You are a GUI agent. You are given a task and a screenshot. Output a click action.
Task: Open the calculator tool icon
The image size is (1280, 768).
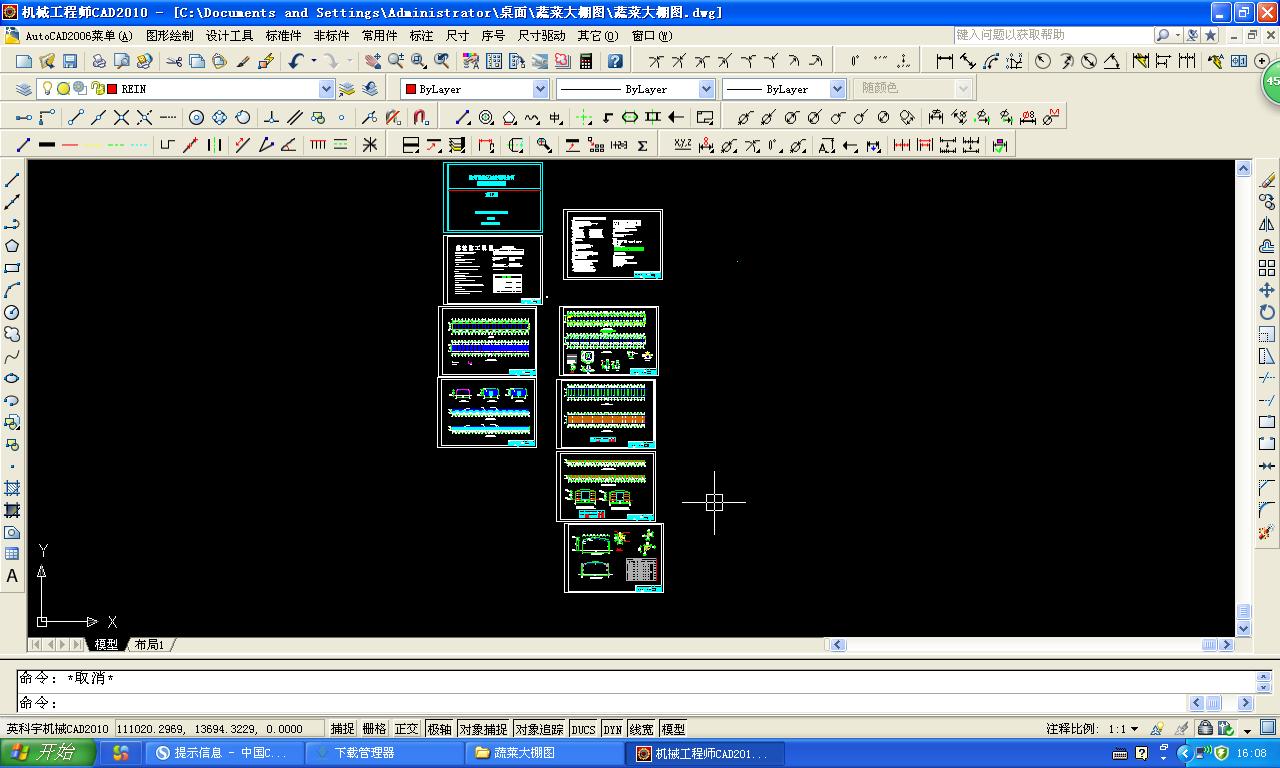(586, 61)
